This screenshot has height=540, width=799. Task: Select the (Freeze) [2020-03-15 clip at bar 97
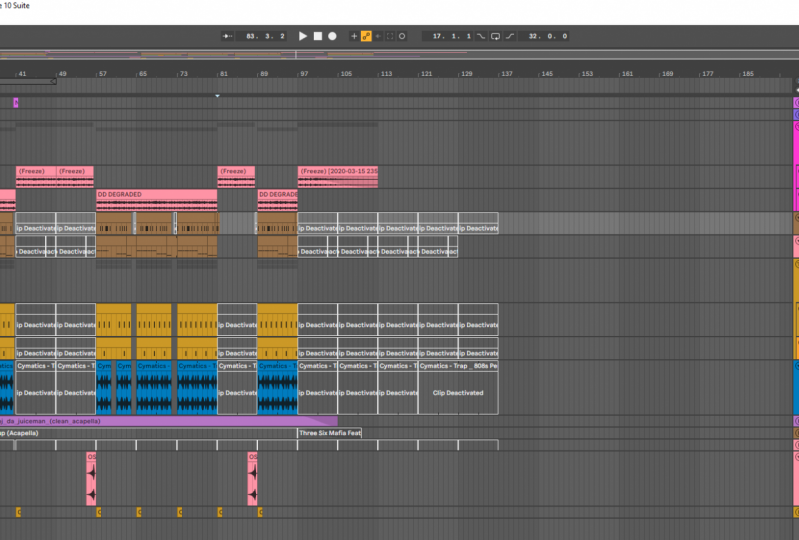pyautogui.click(x=338, y=177)
